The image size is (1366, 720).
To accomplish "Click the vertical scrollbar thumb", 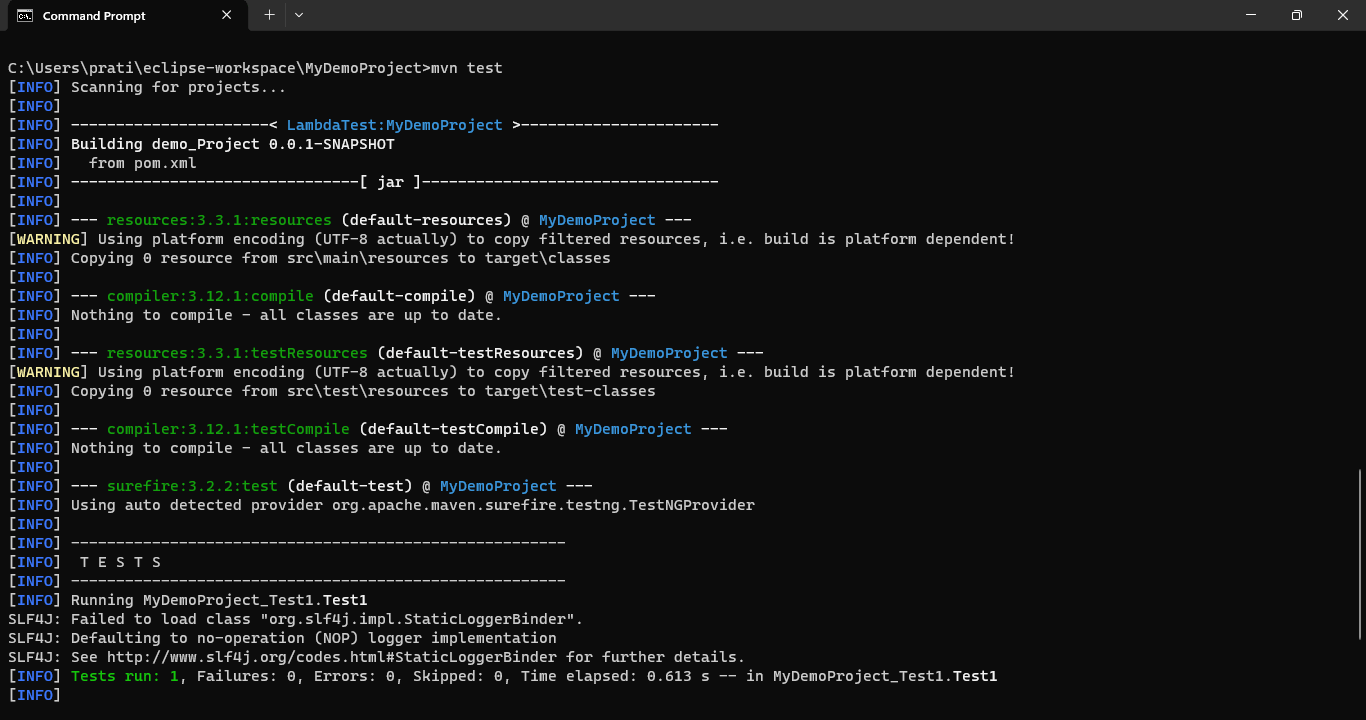I will click(x=1359, y=553).
